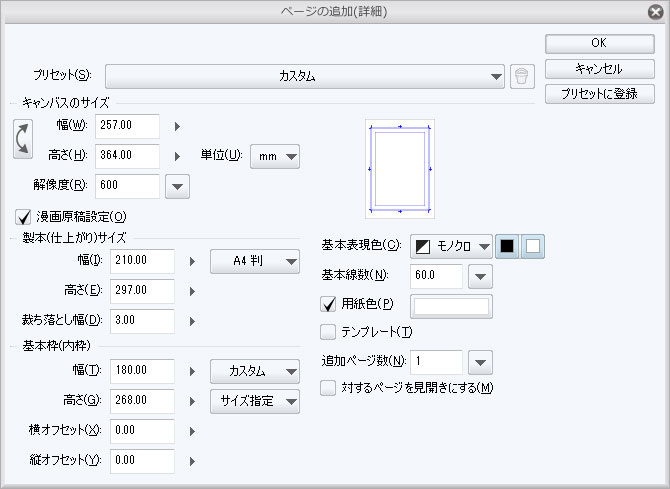The width and height of the screenshot is (670, 489).
Task: Click the プリセットに登録 button
Action: coord(599,94)
